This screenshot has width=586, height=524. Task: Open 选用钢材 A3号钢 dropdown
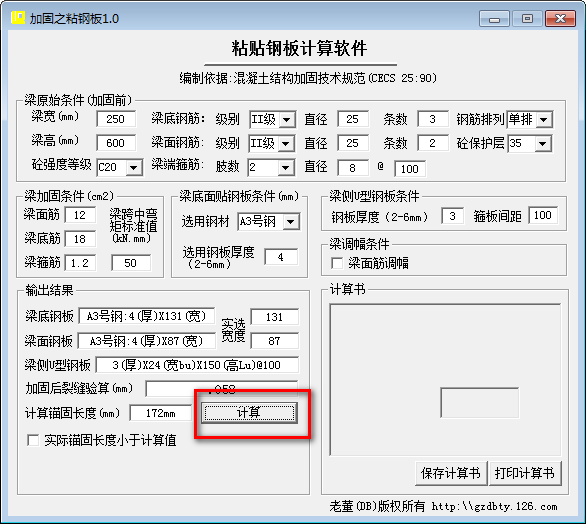pyautogui.click(x=291, y=222)
